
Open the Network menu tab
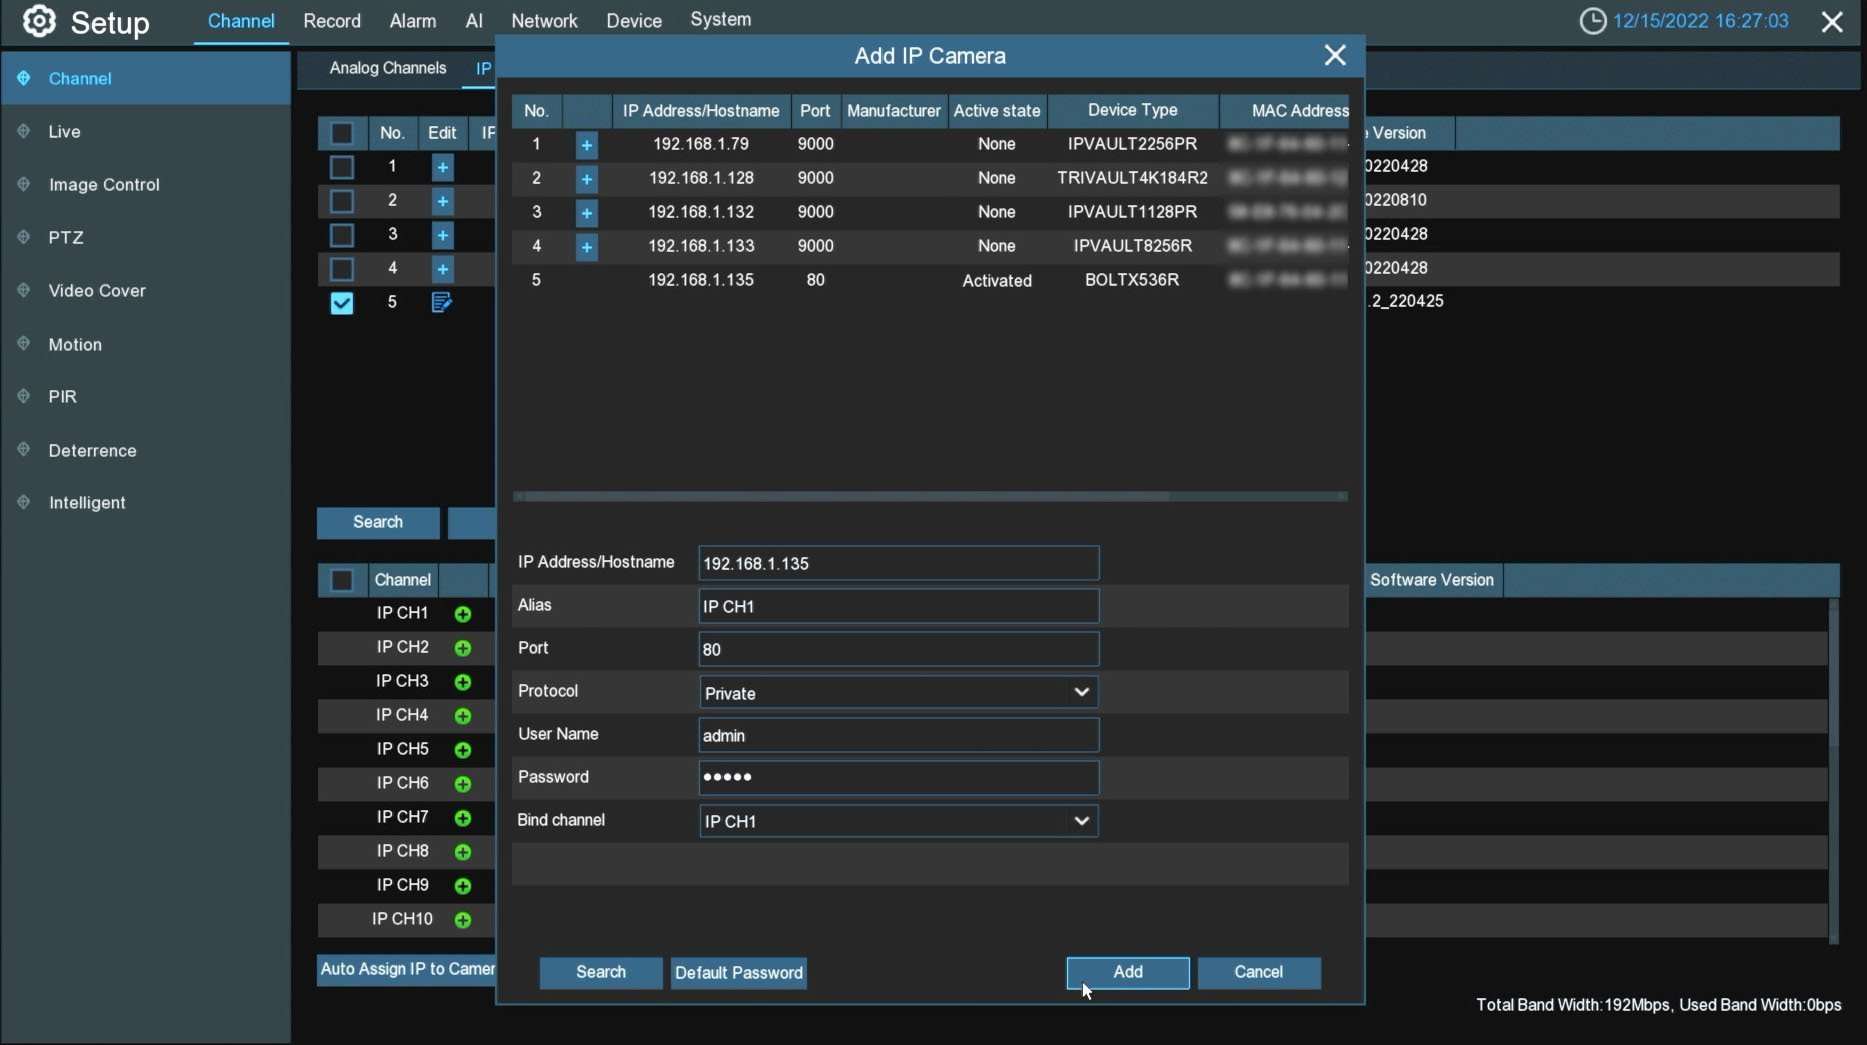[544, 21]
